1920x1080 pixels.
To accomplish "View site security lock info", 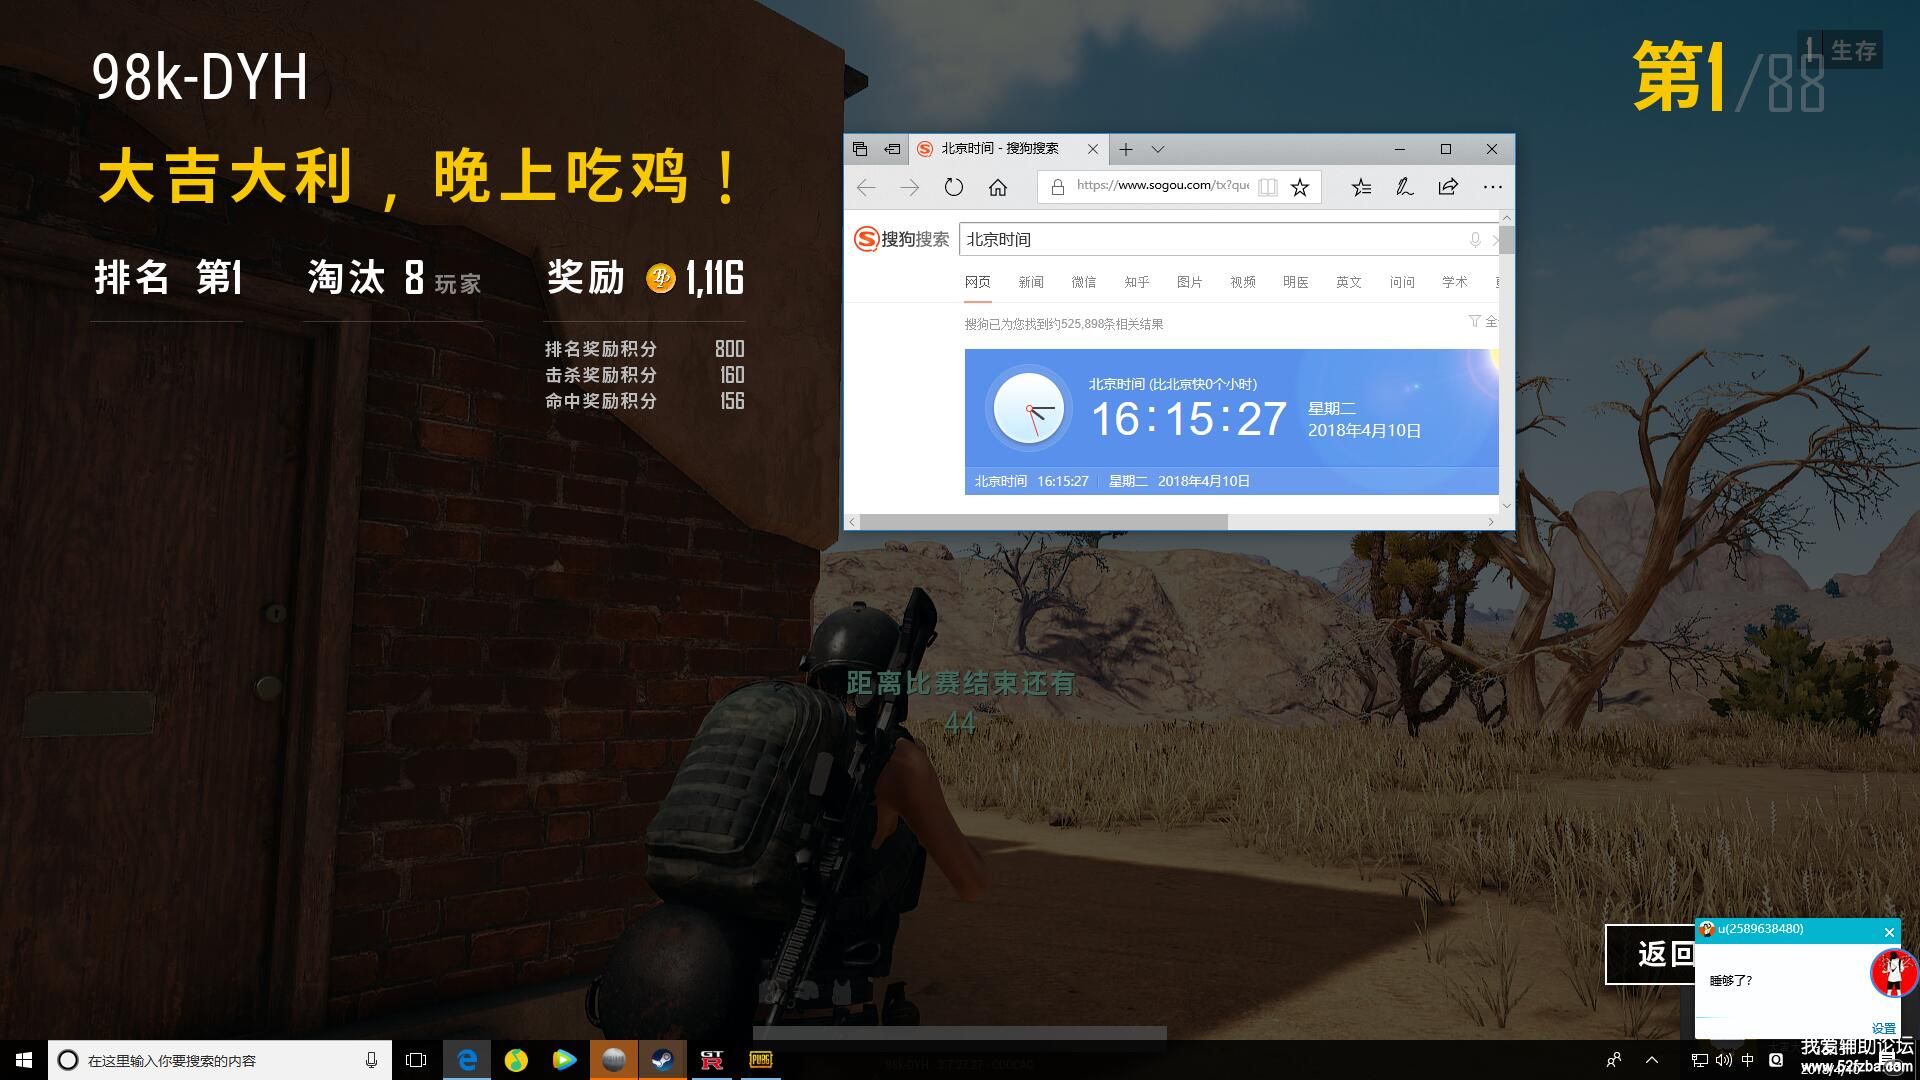I will [1057, 187].
